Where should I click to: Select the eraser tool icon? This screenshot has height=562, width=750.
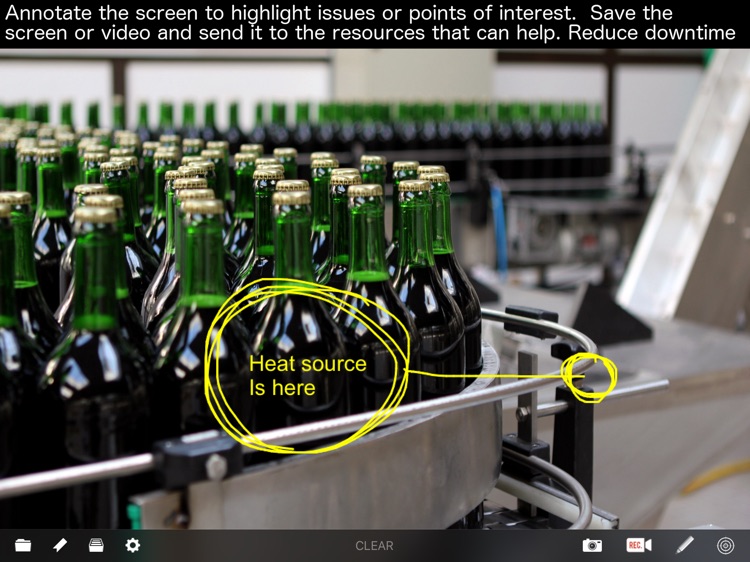[x=60, y=545]
